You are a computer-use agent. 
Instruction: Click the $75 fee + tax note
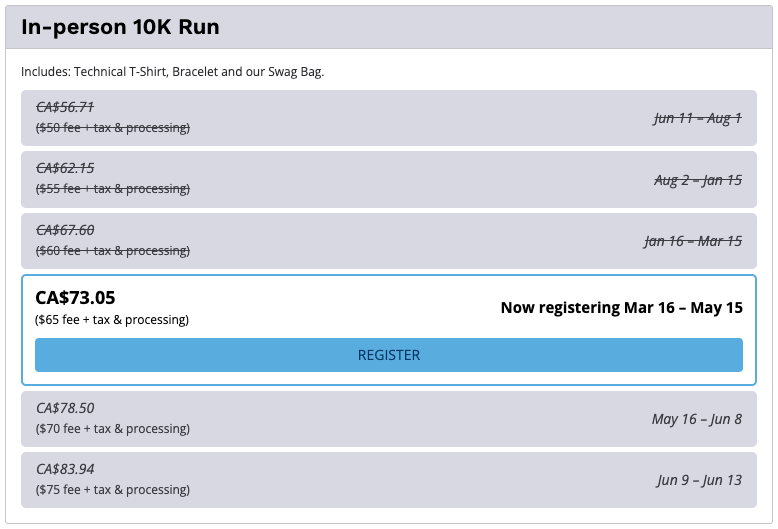tap(113, 490)
